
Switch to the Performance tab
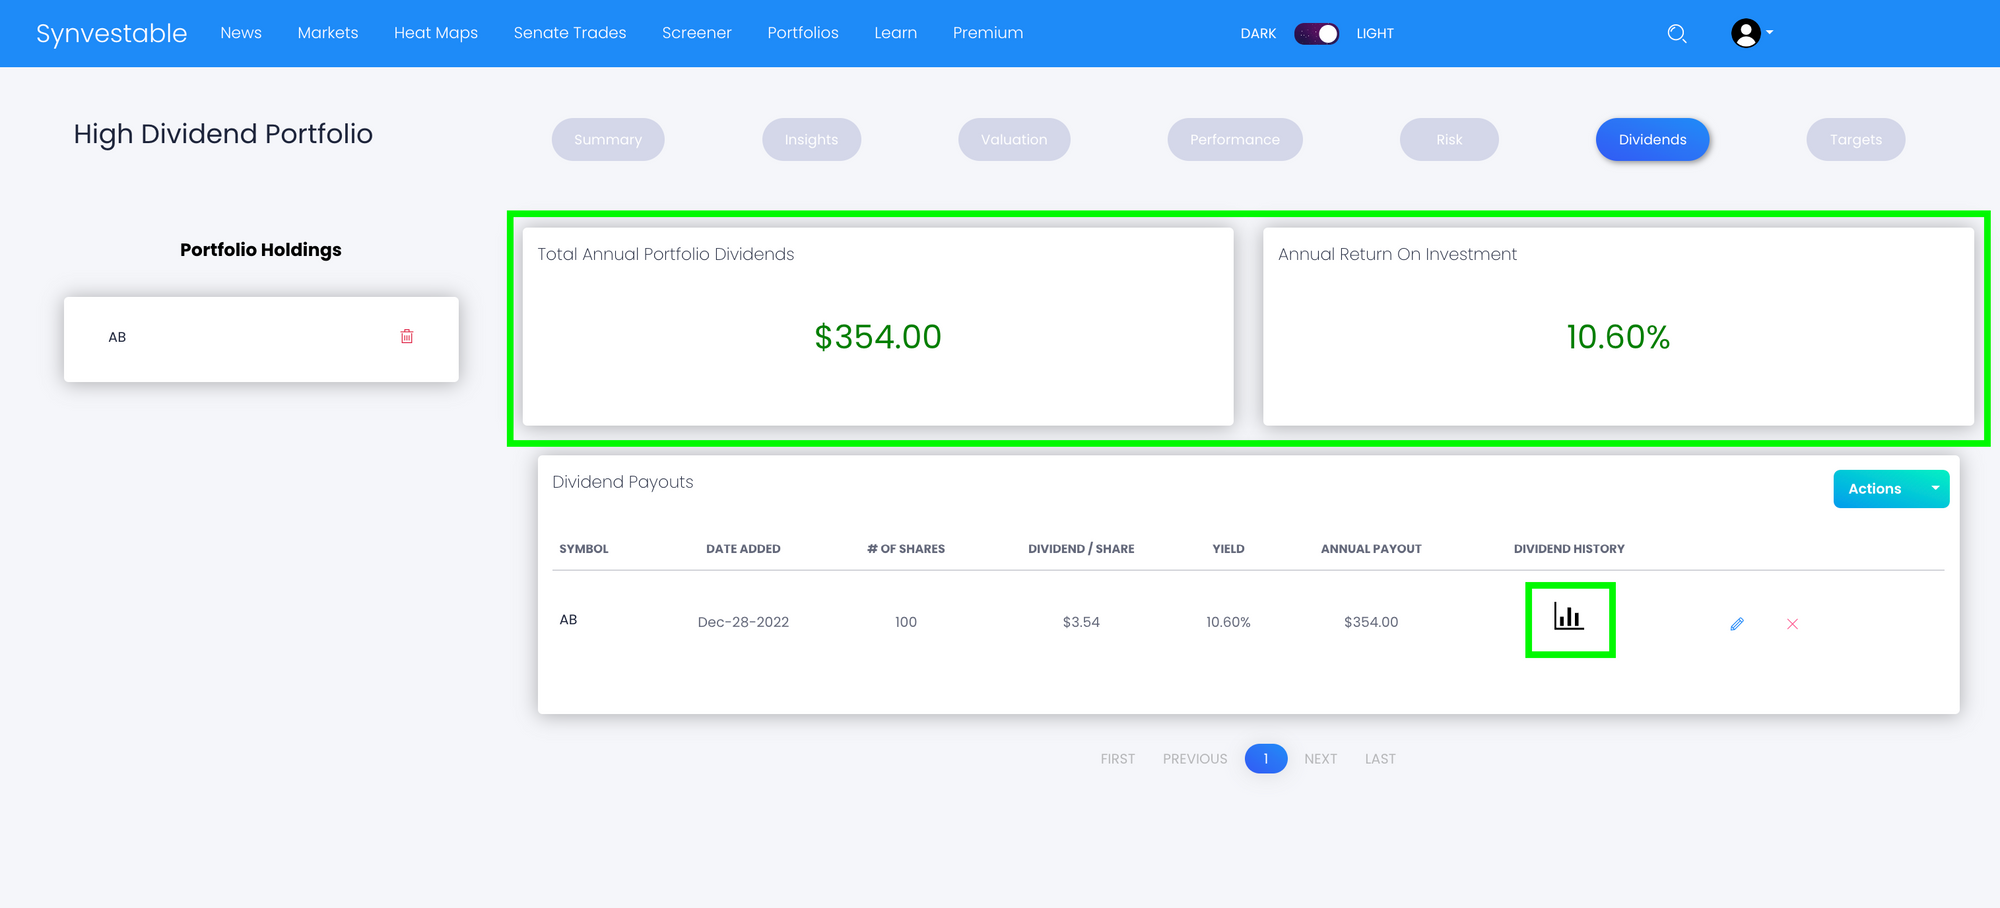click(x=1235, y=140)
